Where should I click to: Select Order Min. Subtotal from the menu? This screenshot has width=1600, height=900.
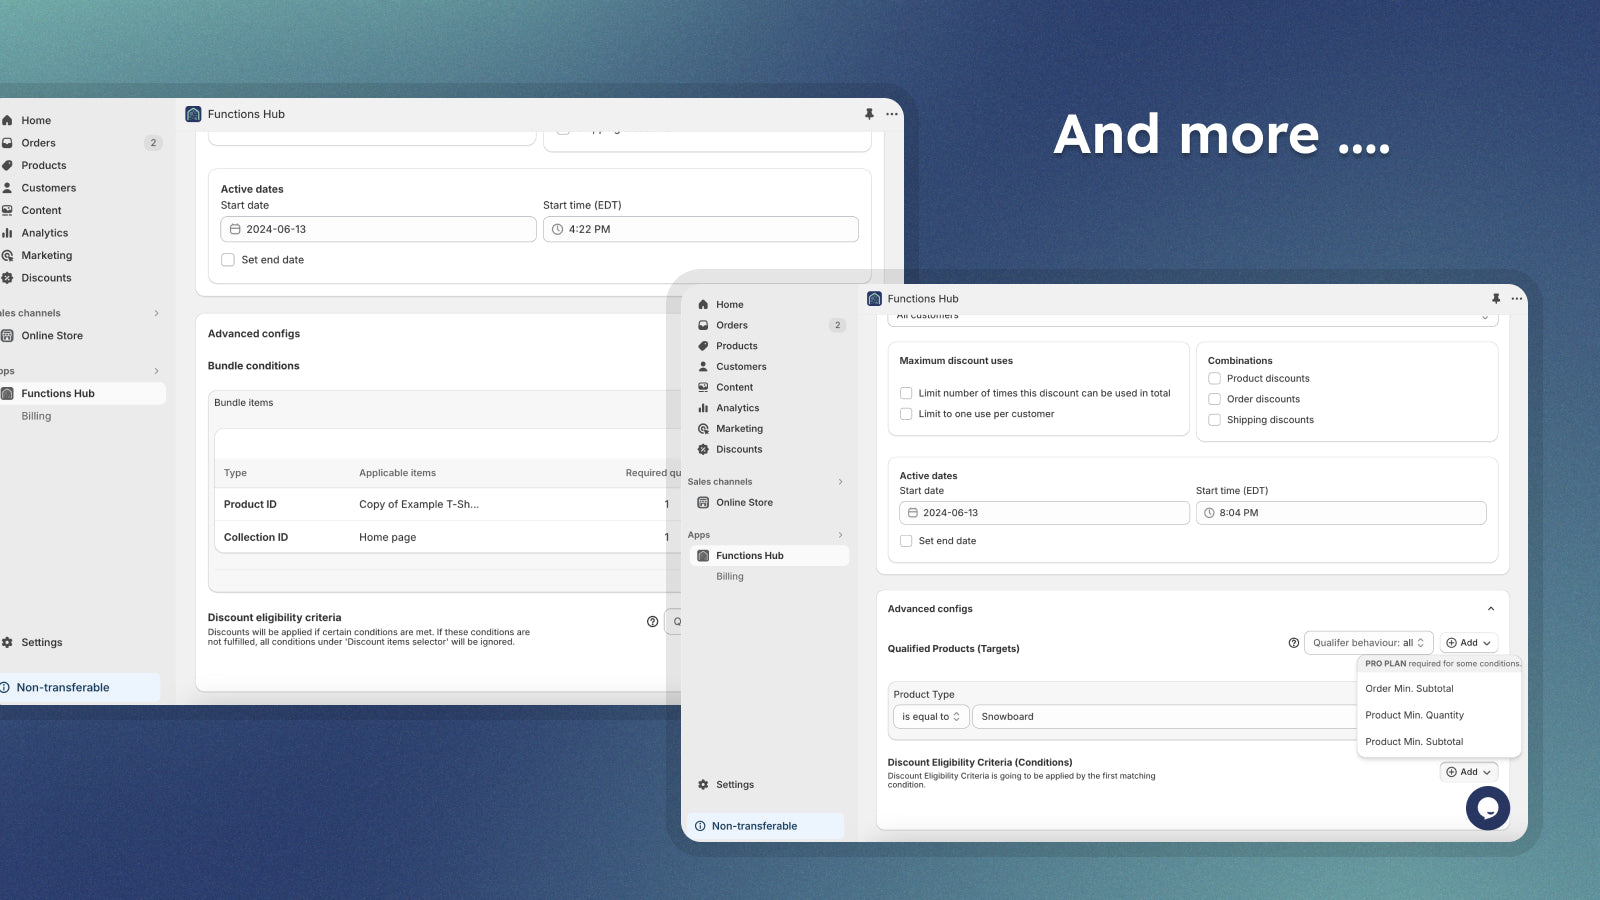(1409, 689)
